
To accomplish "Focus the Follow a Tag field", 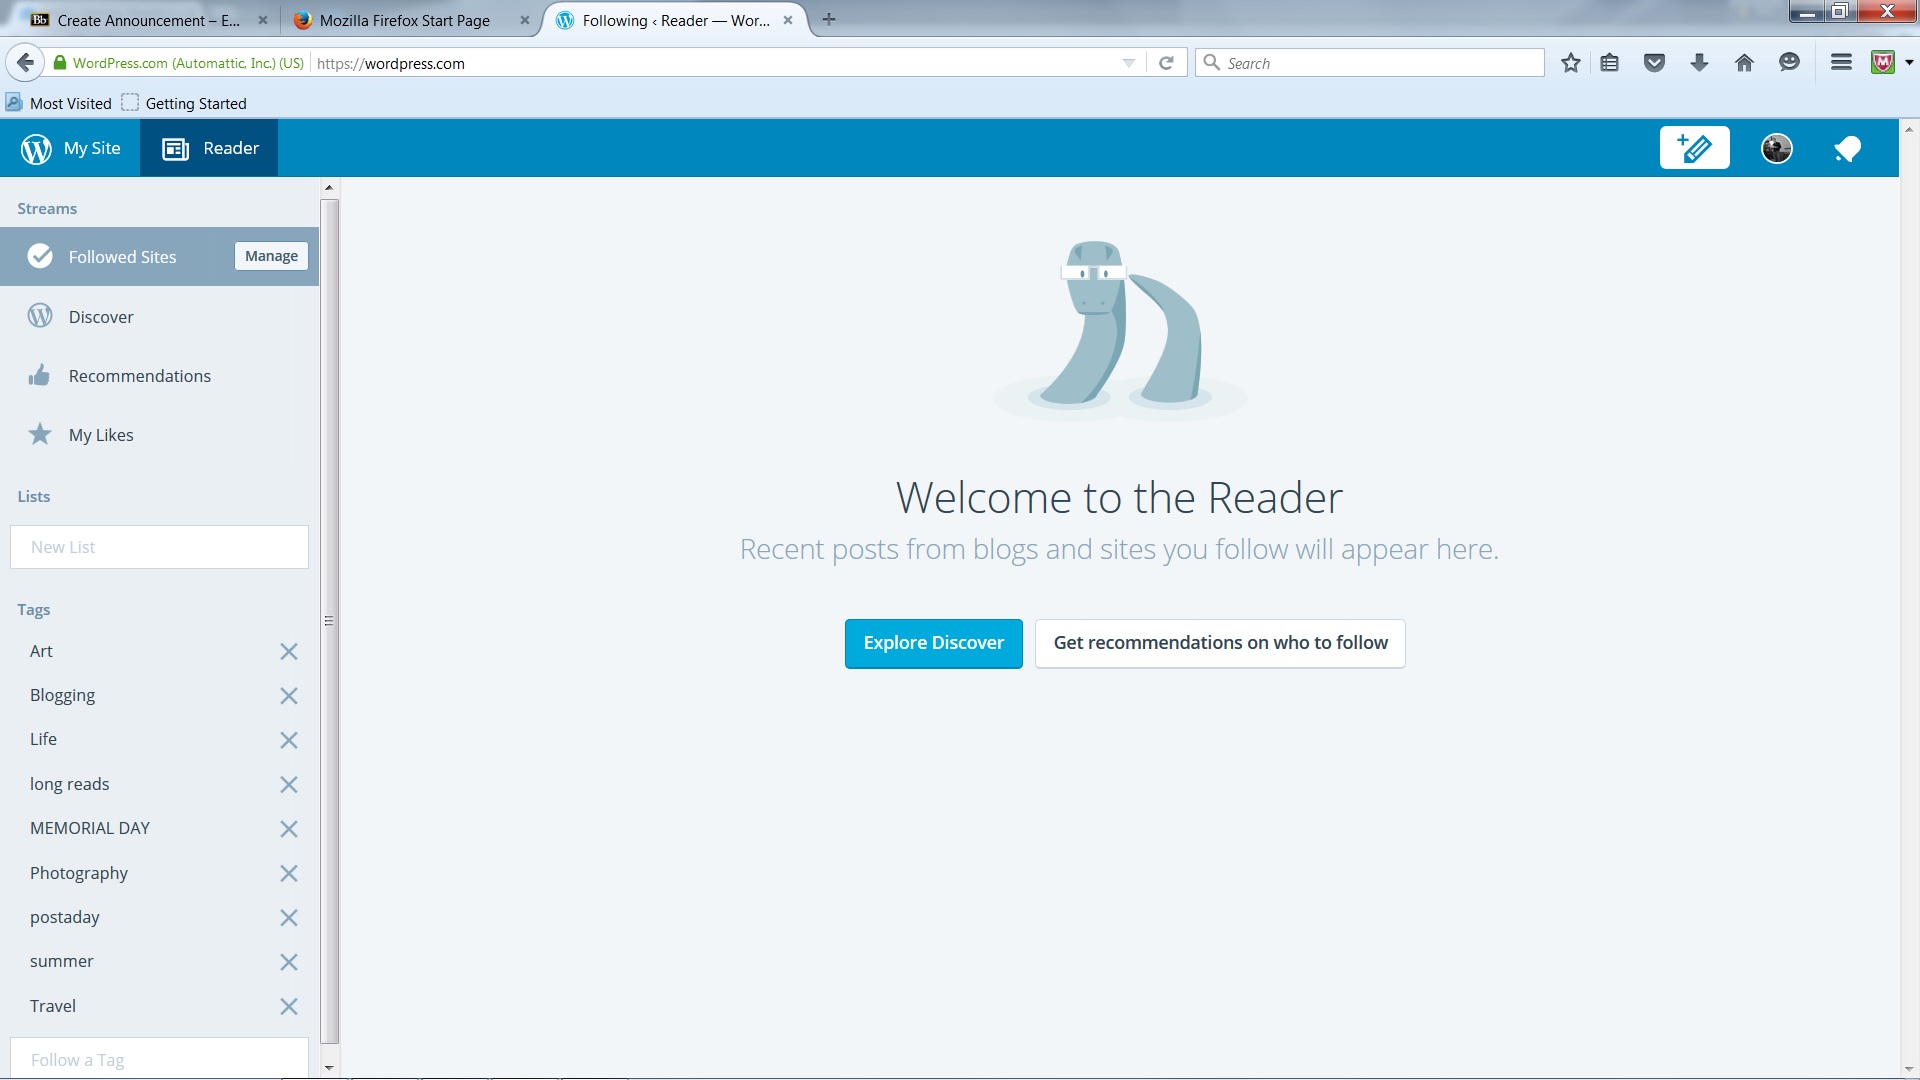I will [159, 1058].
